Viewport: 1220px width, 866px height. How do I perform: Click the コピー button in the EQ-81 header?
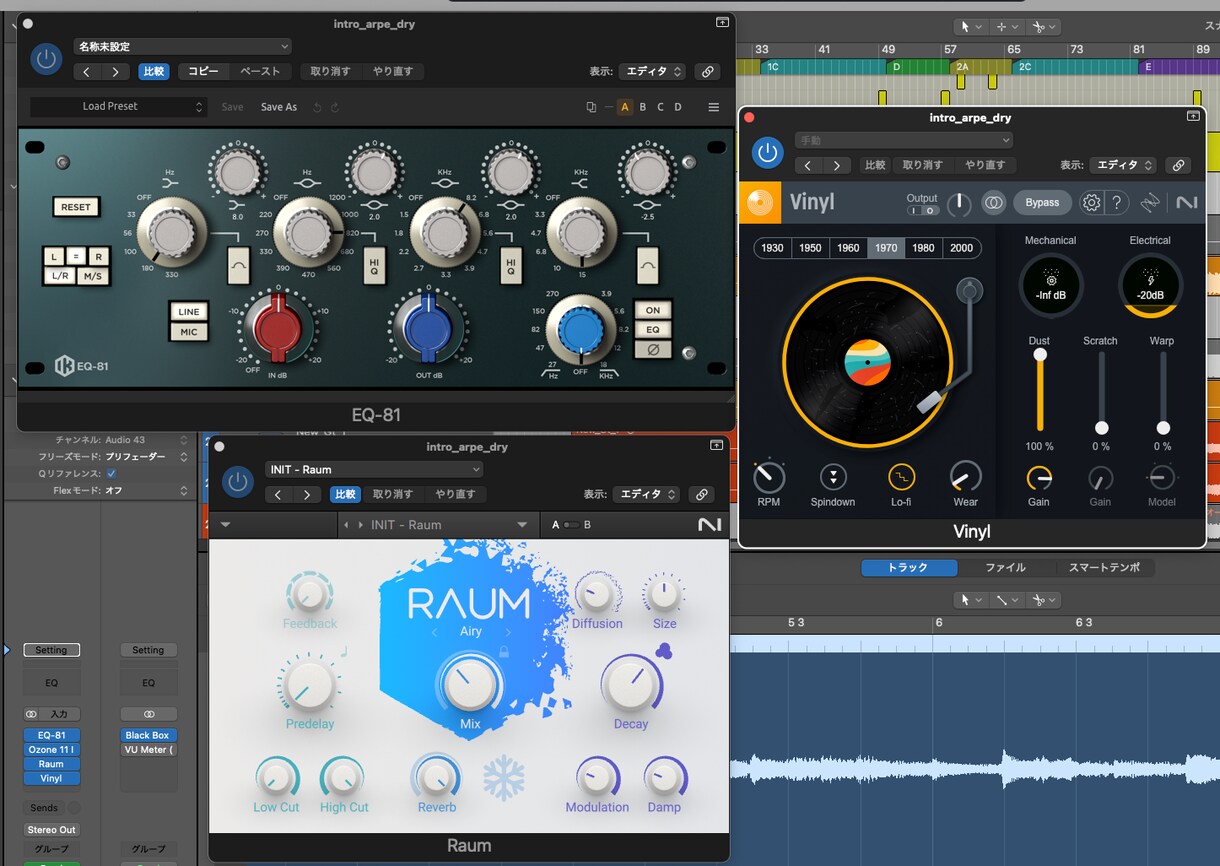pyautogui.click(x=204, y=72)
